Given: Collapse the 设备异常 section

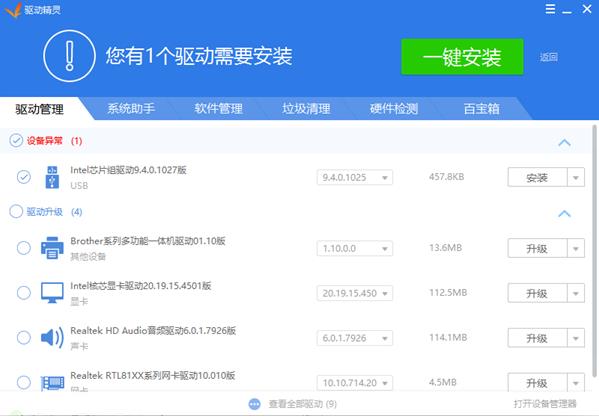Looking at the screenshot, I should 564,143.
